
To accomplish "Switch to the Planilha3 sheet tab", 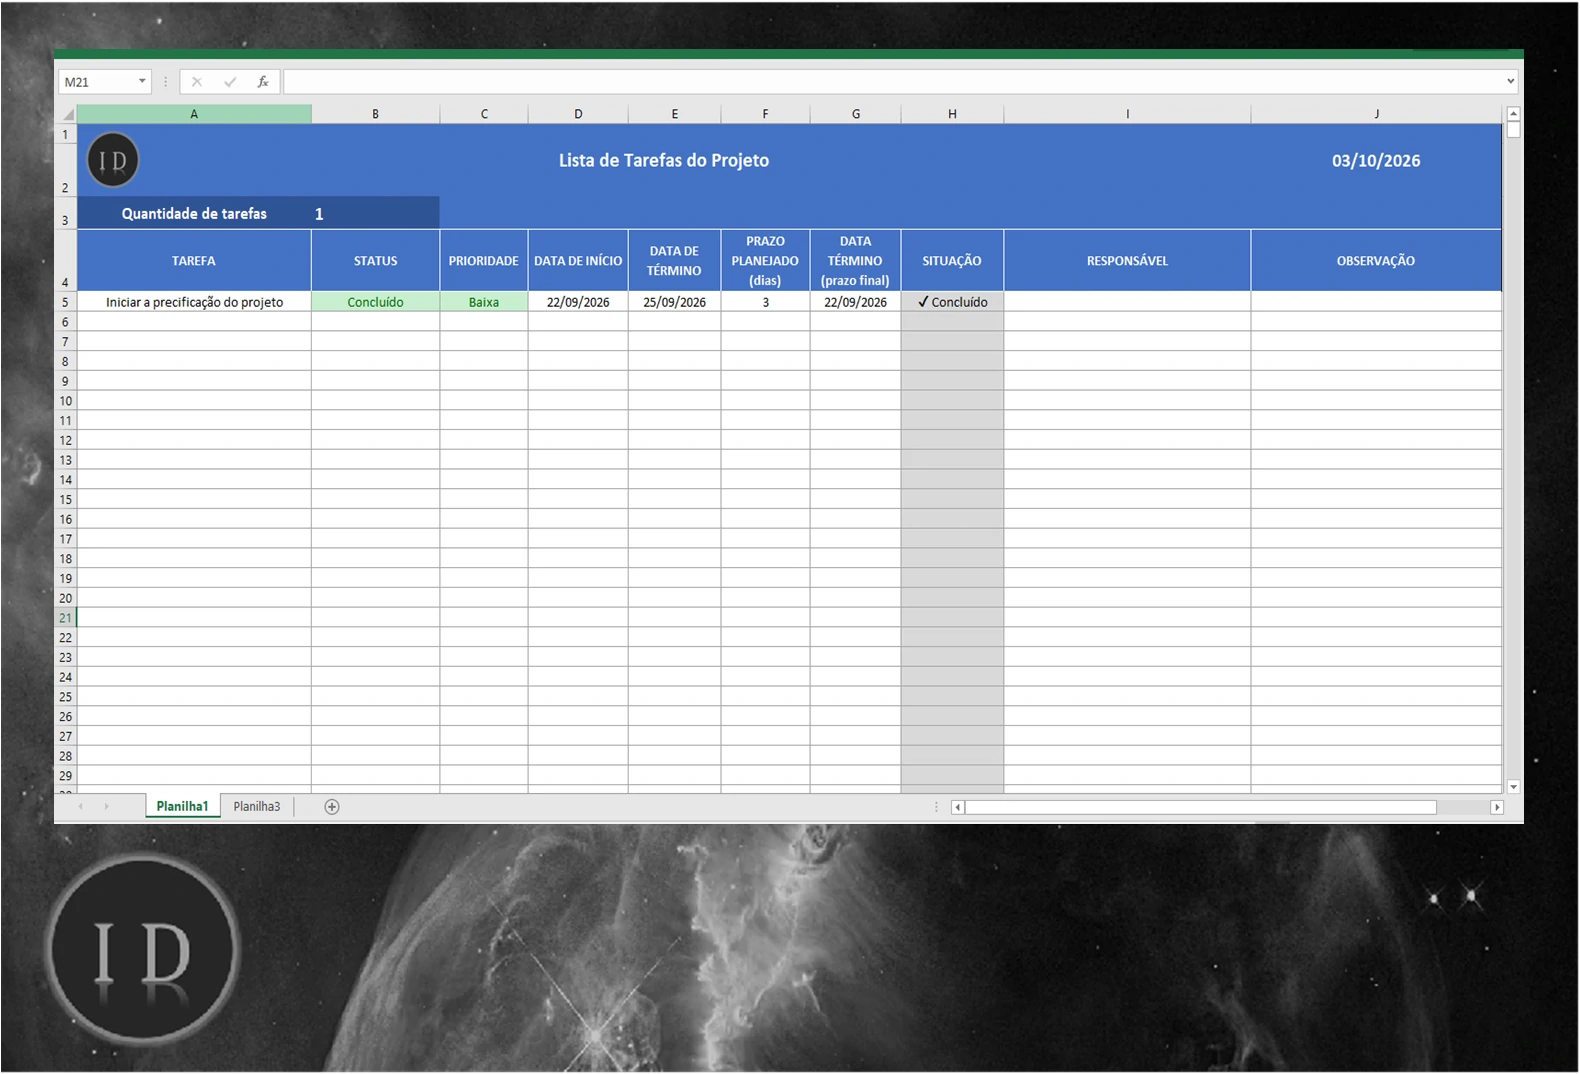I will click(x=257, y=806).
